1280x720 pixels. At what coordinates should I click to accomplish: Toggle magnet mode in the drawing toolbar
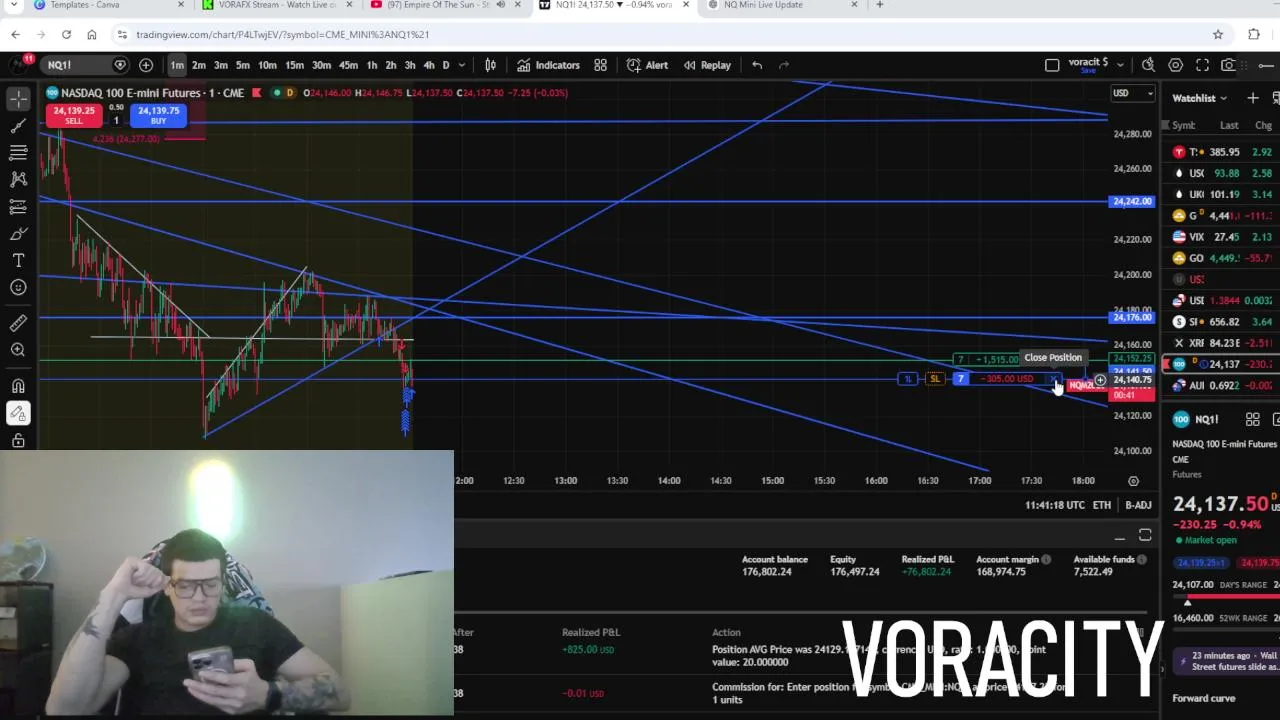point(18,386)
